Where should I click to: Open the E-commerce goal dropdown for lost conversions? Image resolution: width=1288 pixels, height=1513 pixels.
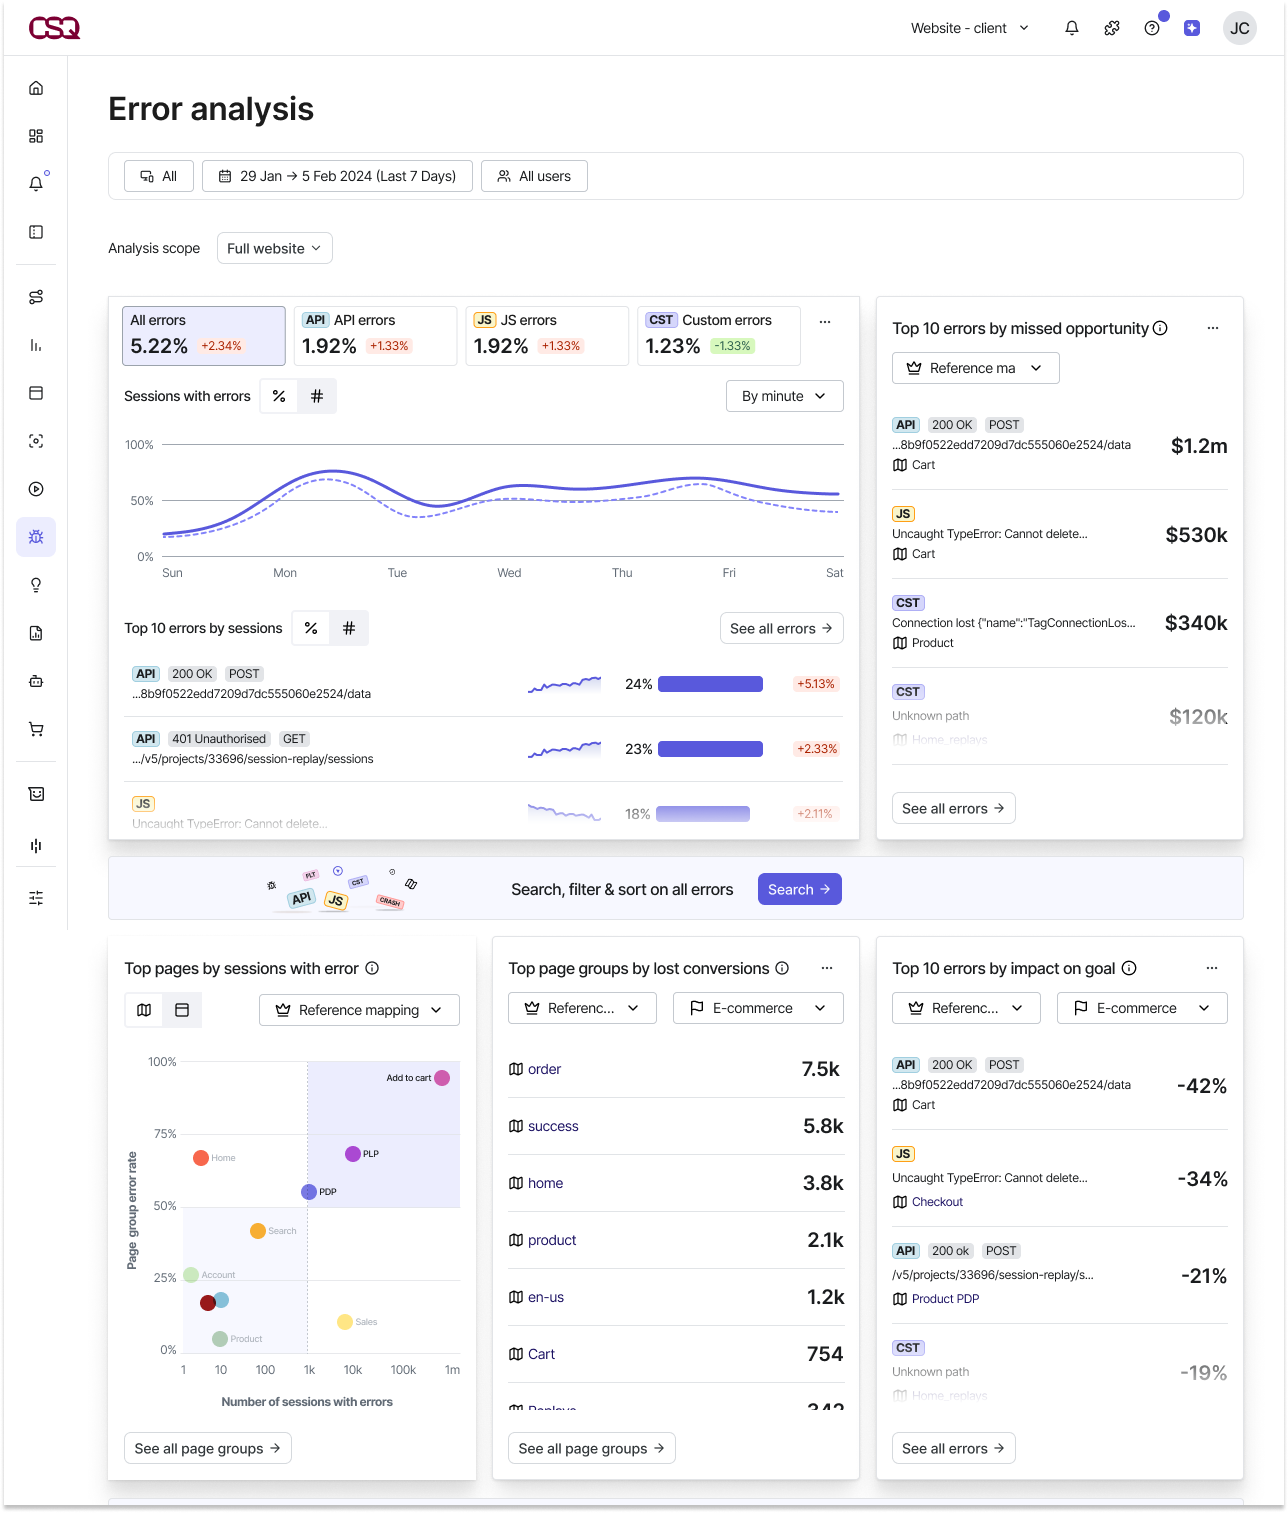click(x=757, y=1008)
